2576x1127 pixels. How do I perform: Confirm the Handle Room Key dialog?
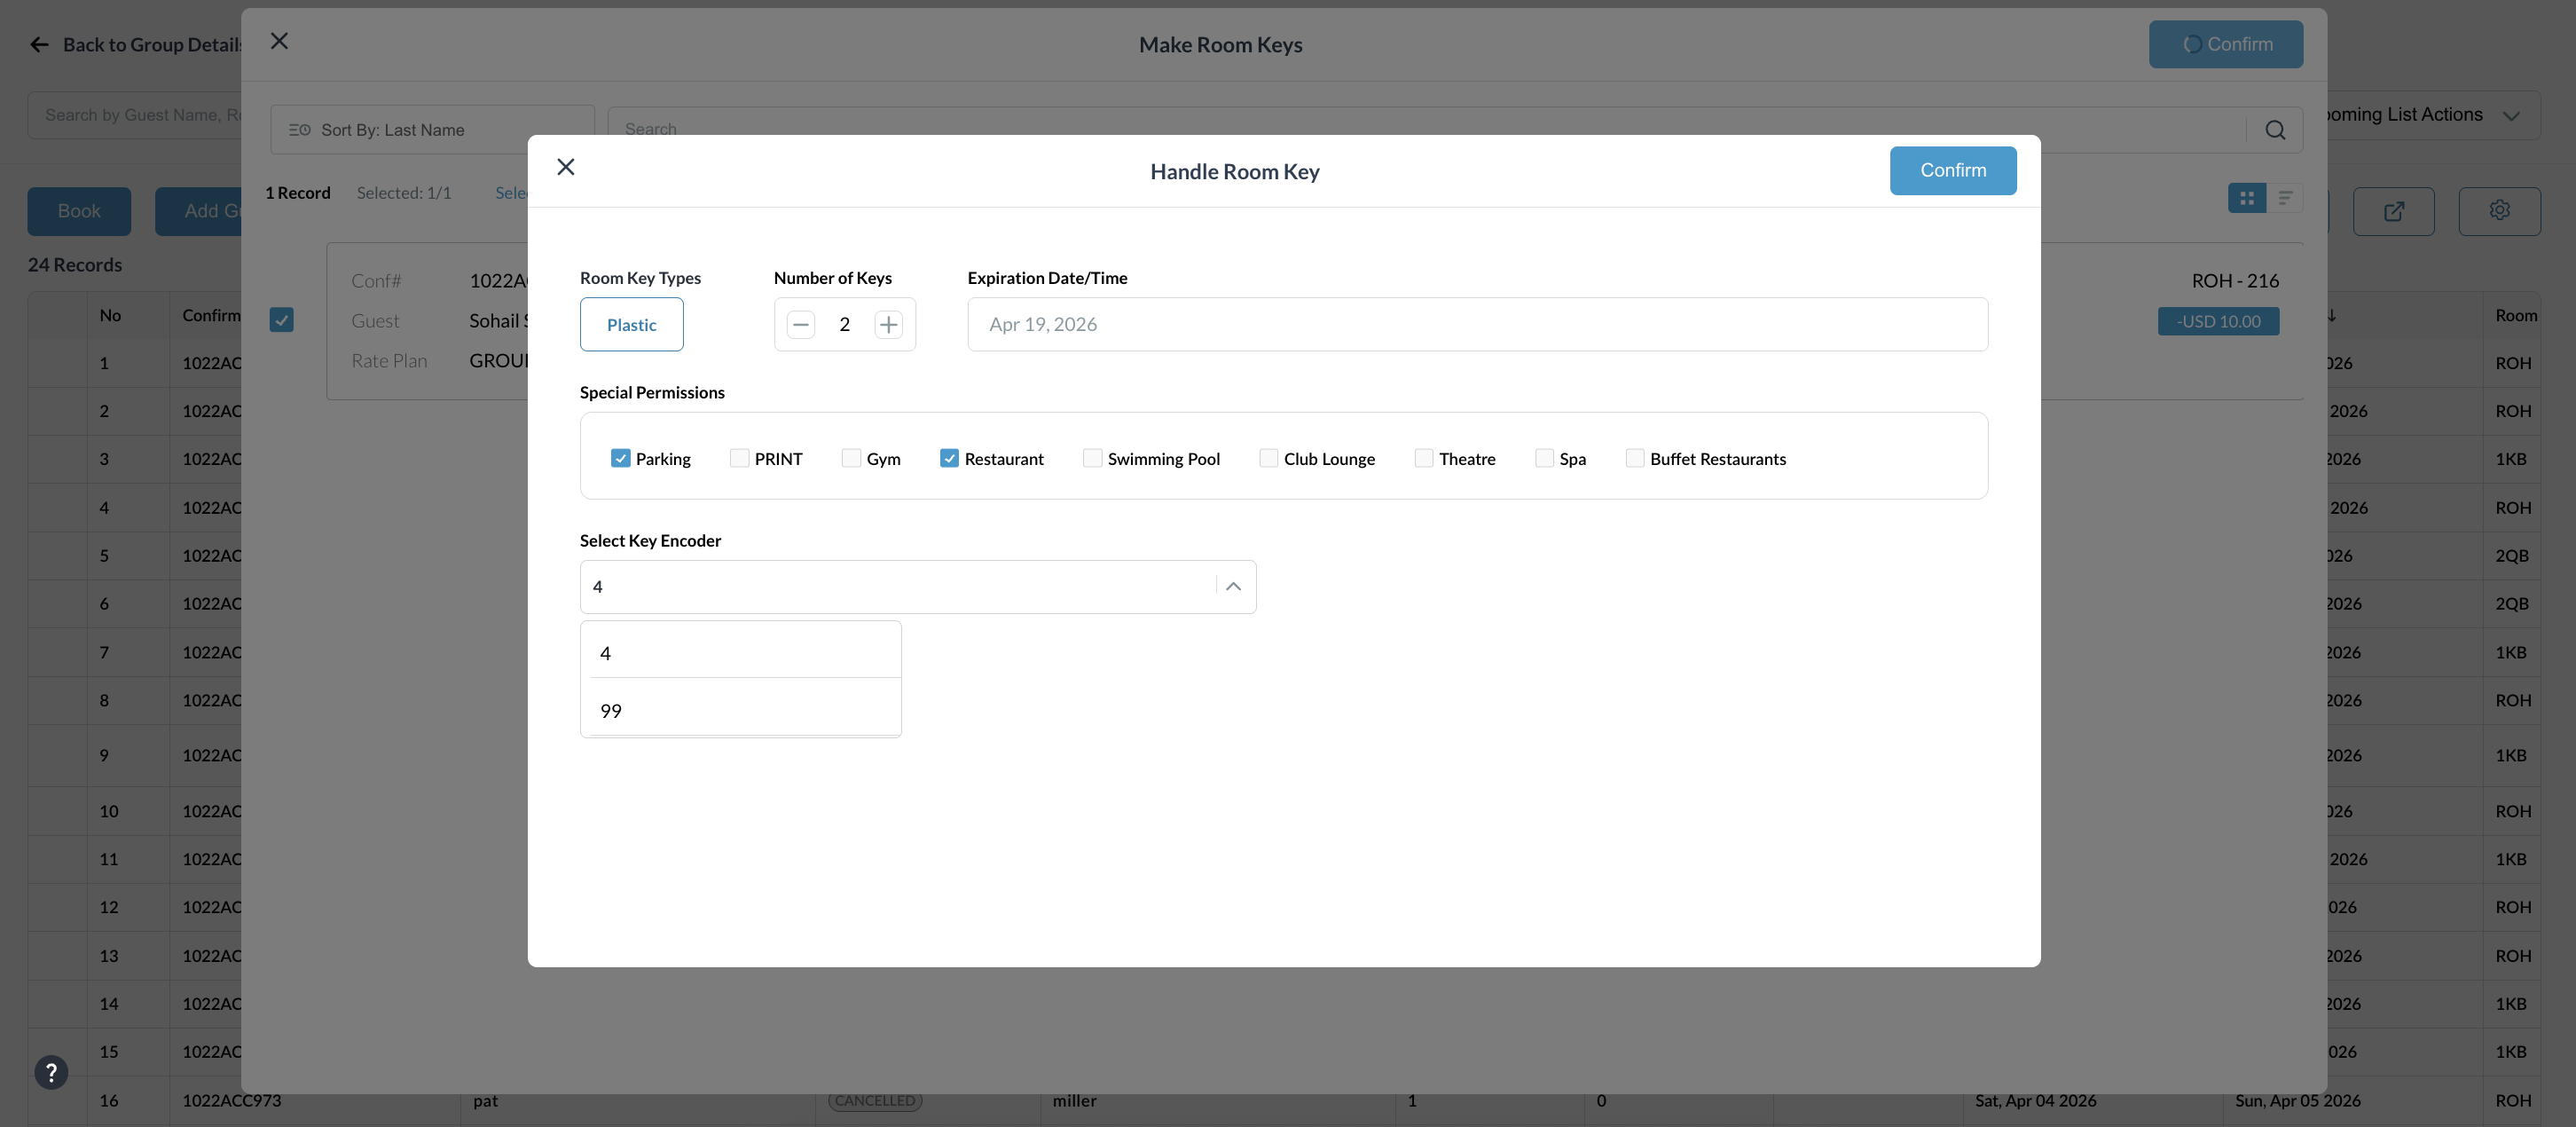[1952, 170]
